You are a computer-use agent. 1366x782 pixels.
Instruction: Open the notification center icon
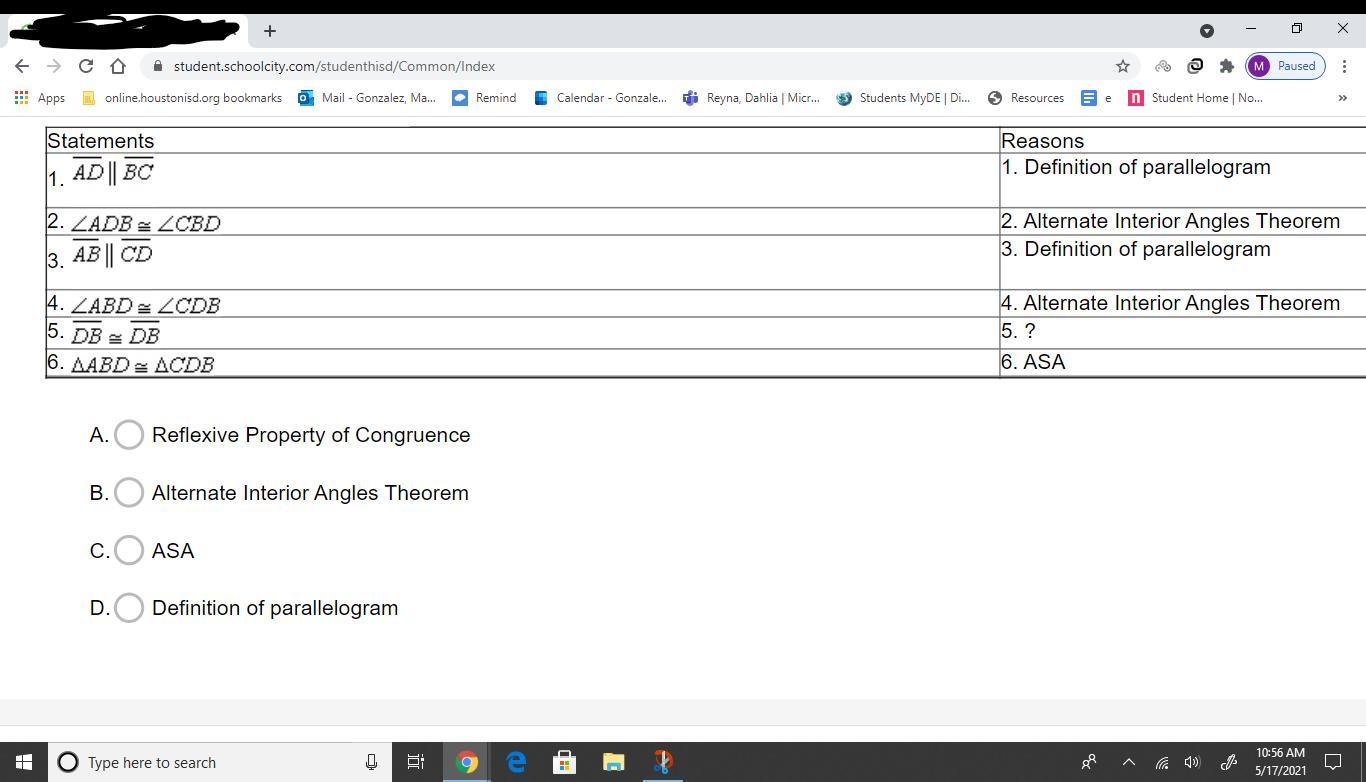coord(1333,762)
